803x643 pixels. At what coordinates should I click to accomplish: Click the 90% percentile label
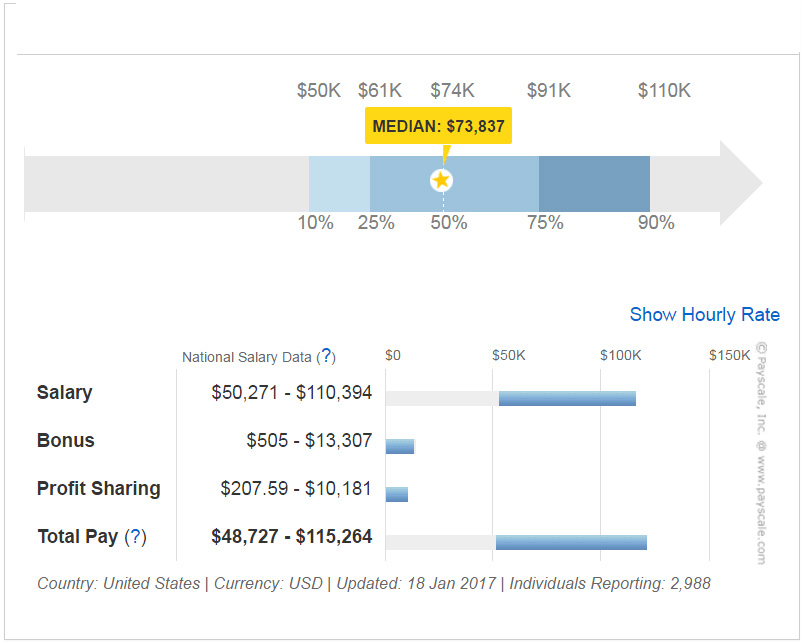(656, 222)
